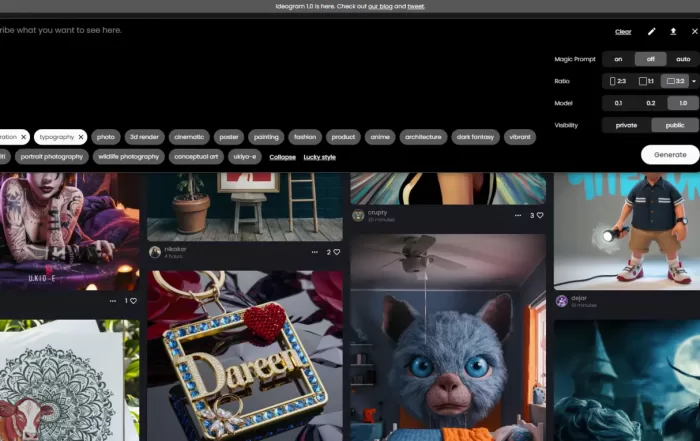Click the Lucky style link
The height and width of the screenshot is (441, 700).
[x=320, y=157]
